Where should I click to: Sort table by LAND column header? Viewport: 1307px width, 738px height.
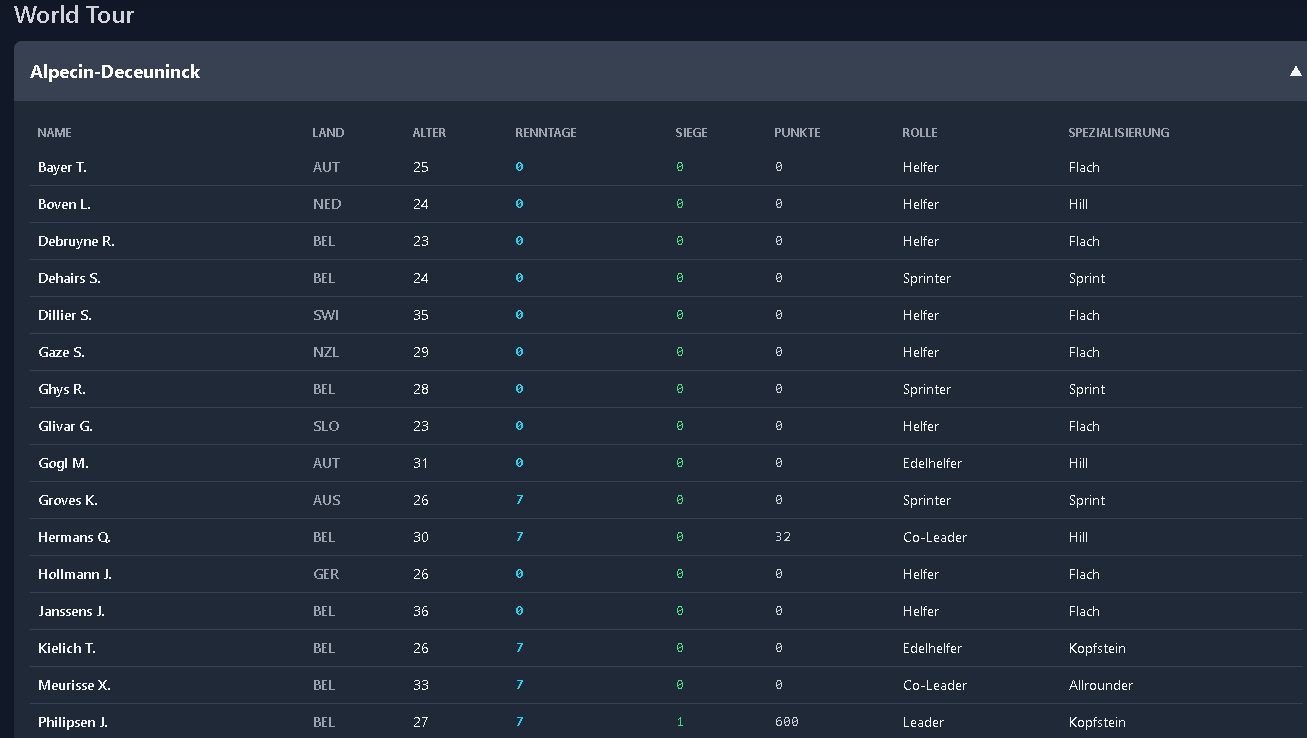[328, 133]
